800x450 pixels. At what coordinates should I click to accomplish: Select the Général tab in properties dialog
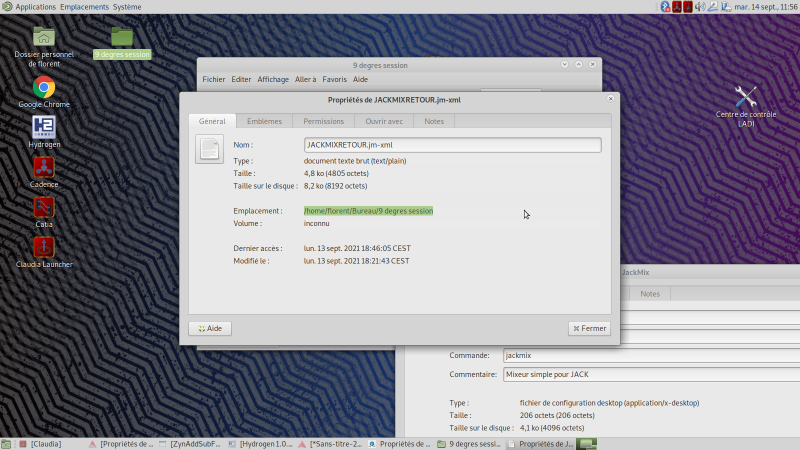pyautogui.click(x=212, y=121)
